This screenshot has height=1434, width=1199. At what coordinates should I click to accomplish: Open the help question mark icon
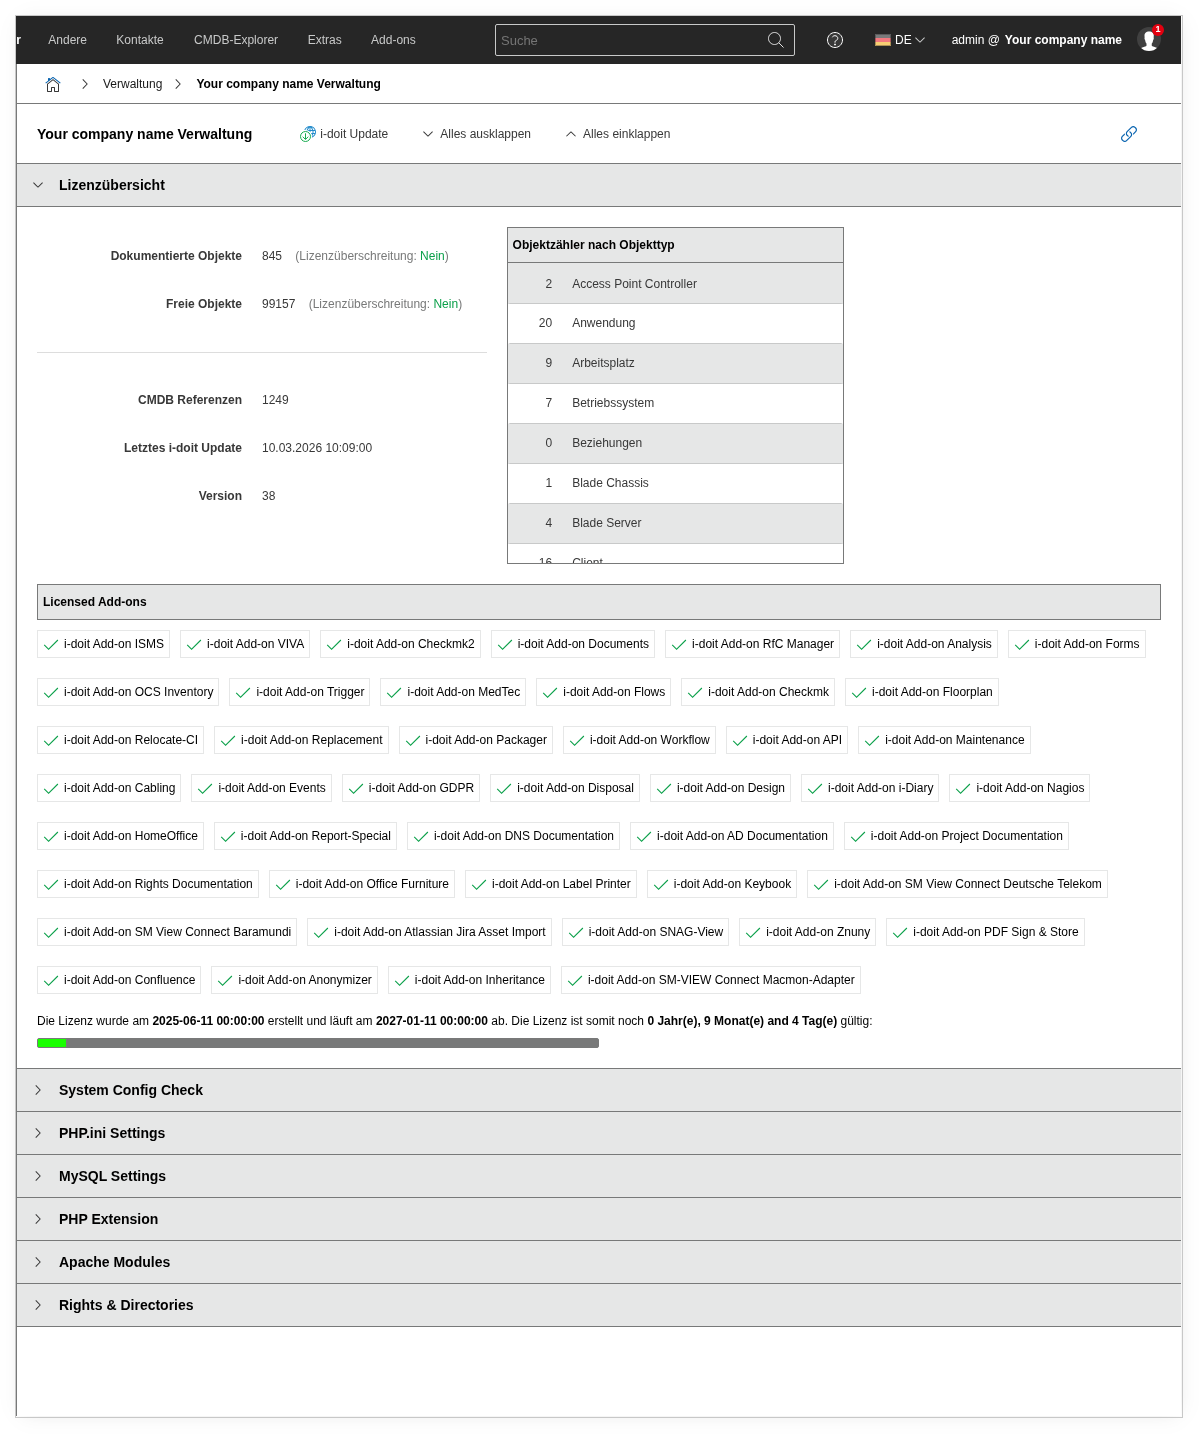(x=835, y=40)
